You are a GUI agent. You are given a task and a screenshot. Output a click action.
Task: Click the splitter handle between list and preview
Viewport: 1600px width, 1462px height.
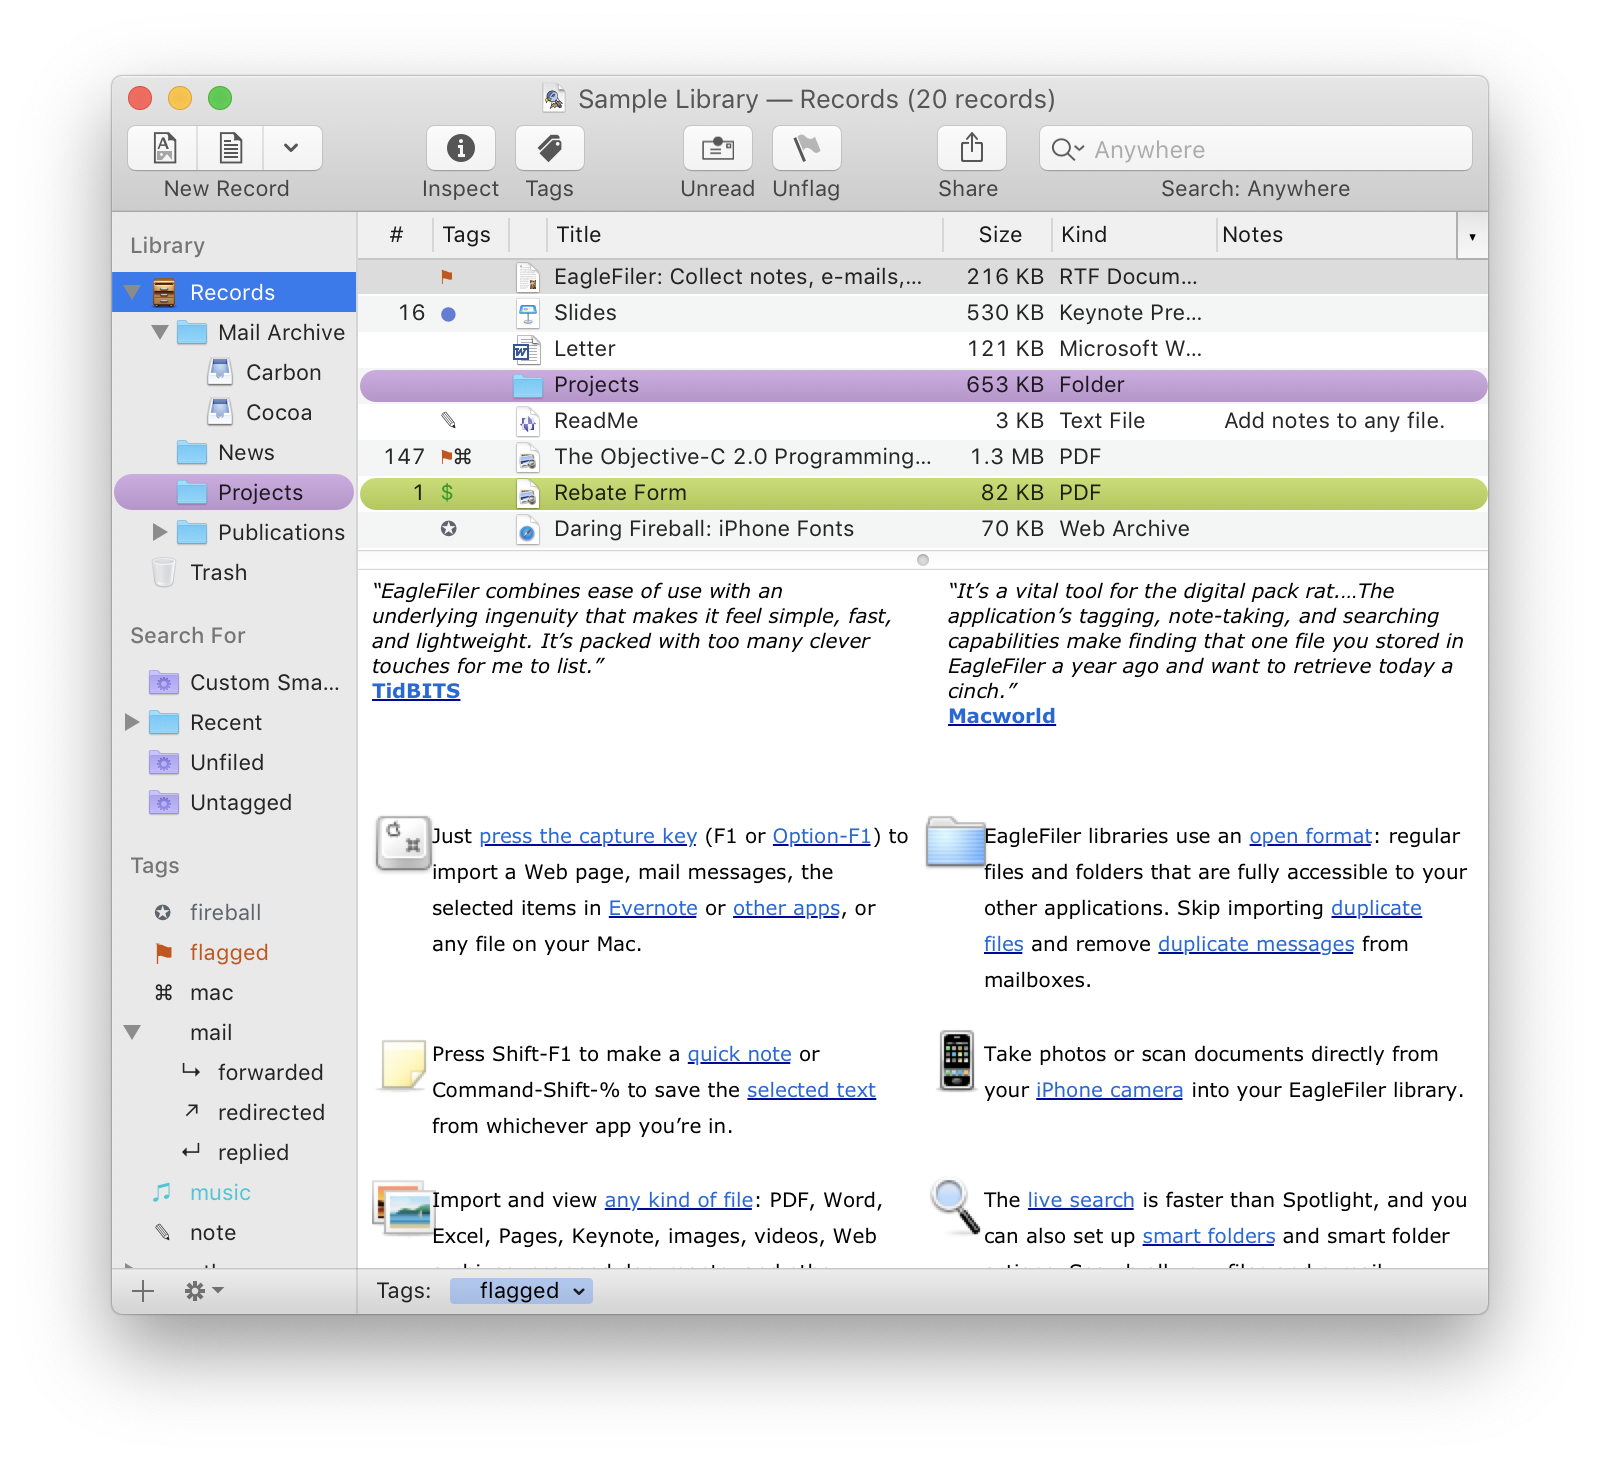(x=921, y=560)
